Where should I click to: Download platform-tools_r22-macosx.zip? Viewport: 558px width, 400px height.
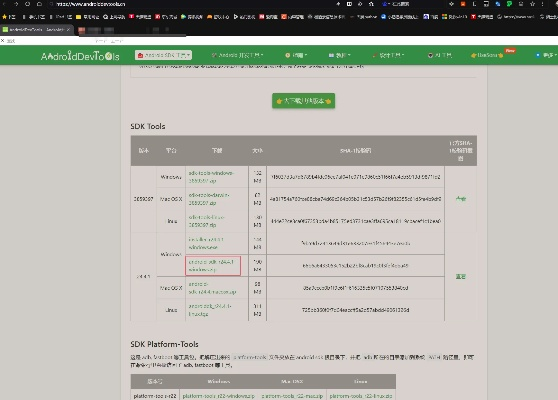pyautogui.click(x=292, y=396)
